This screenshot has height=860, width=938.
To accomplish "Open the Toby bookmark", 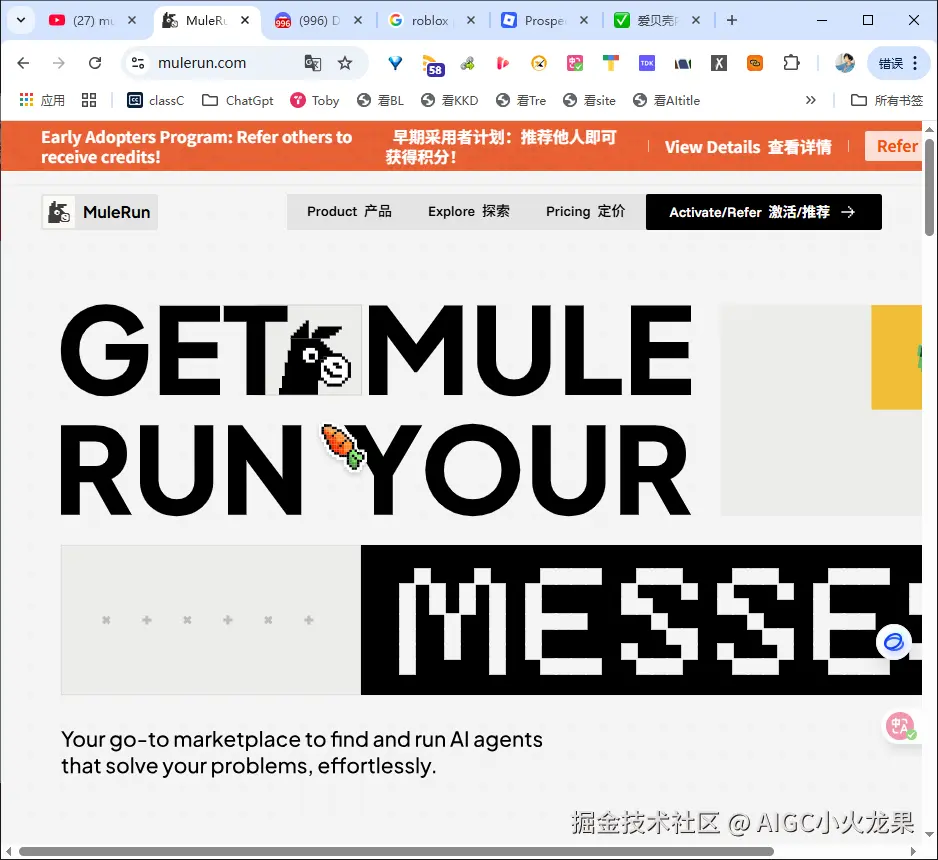I will coord(315,100).
